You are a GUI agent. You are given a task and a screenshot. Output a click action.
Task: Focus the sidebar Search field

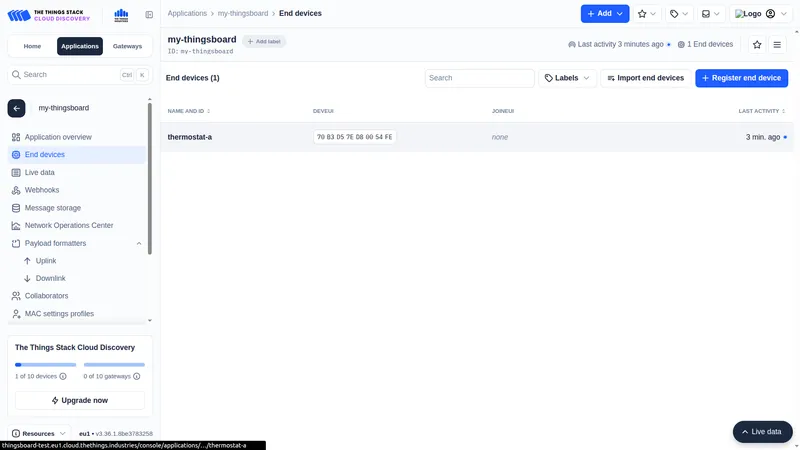point(80,74)
